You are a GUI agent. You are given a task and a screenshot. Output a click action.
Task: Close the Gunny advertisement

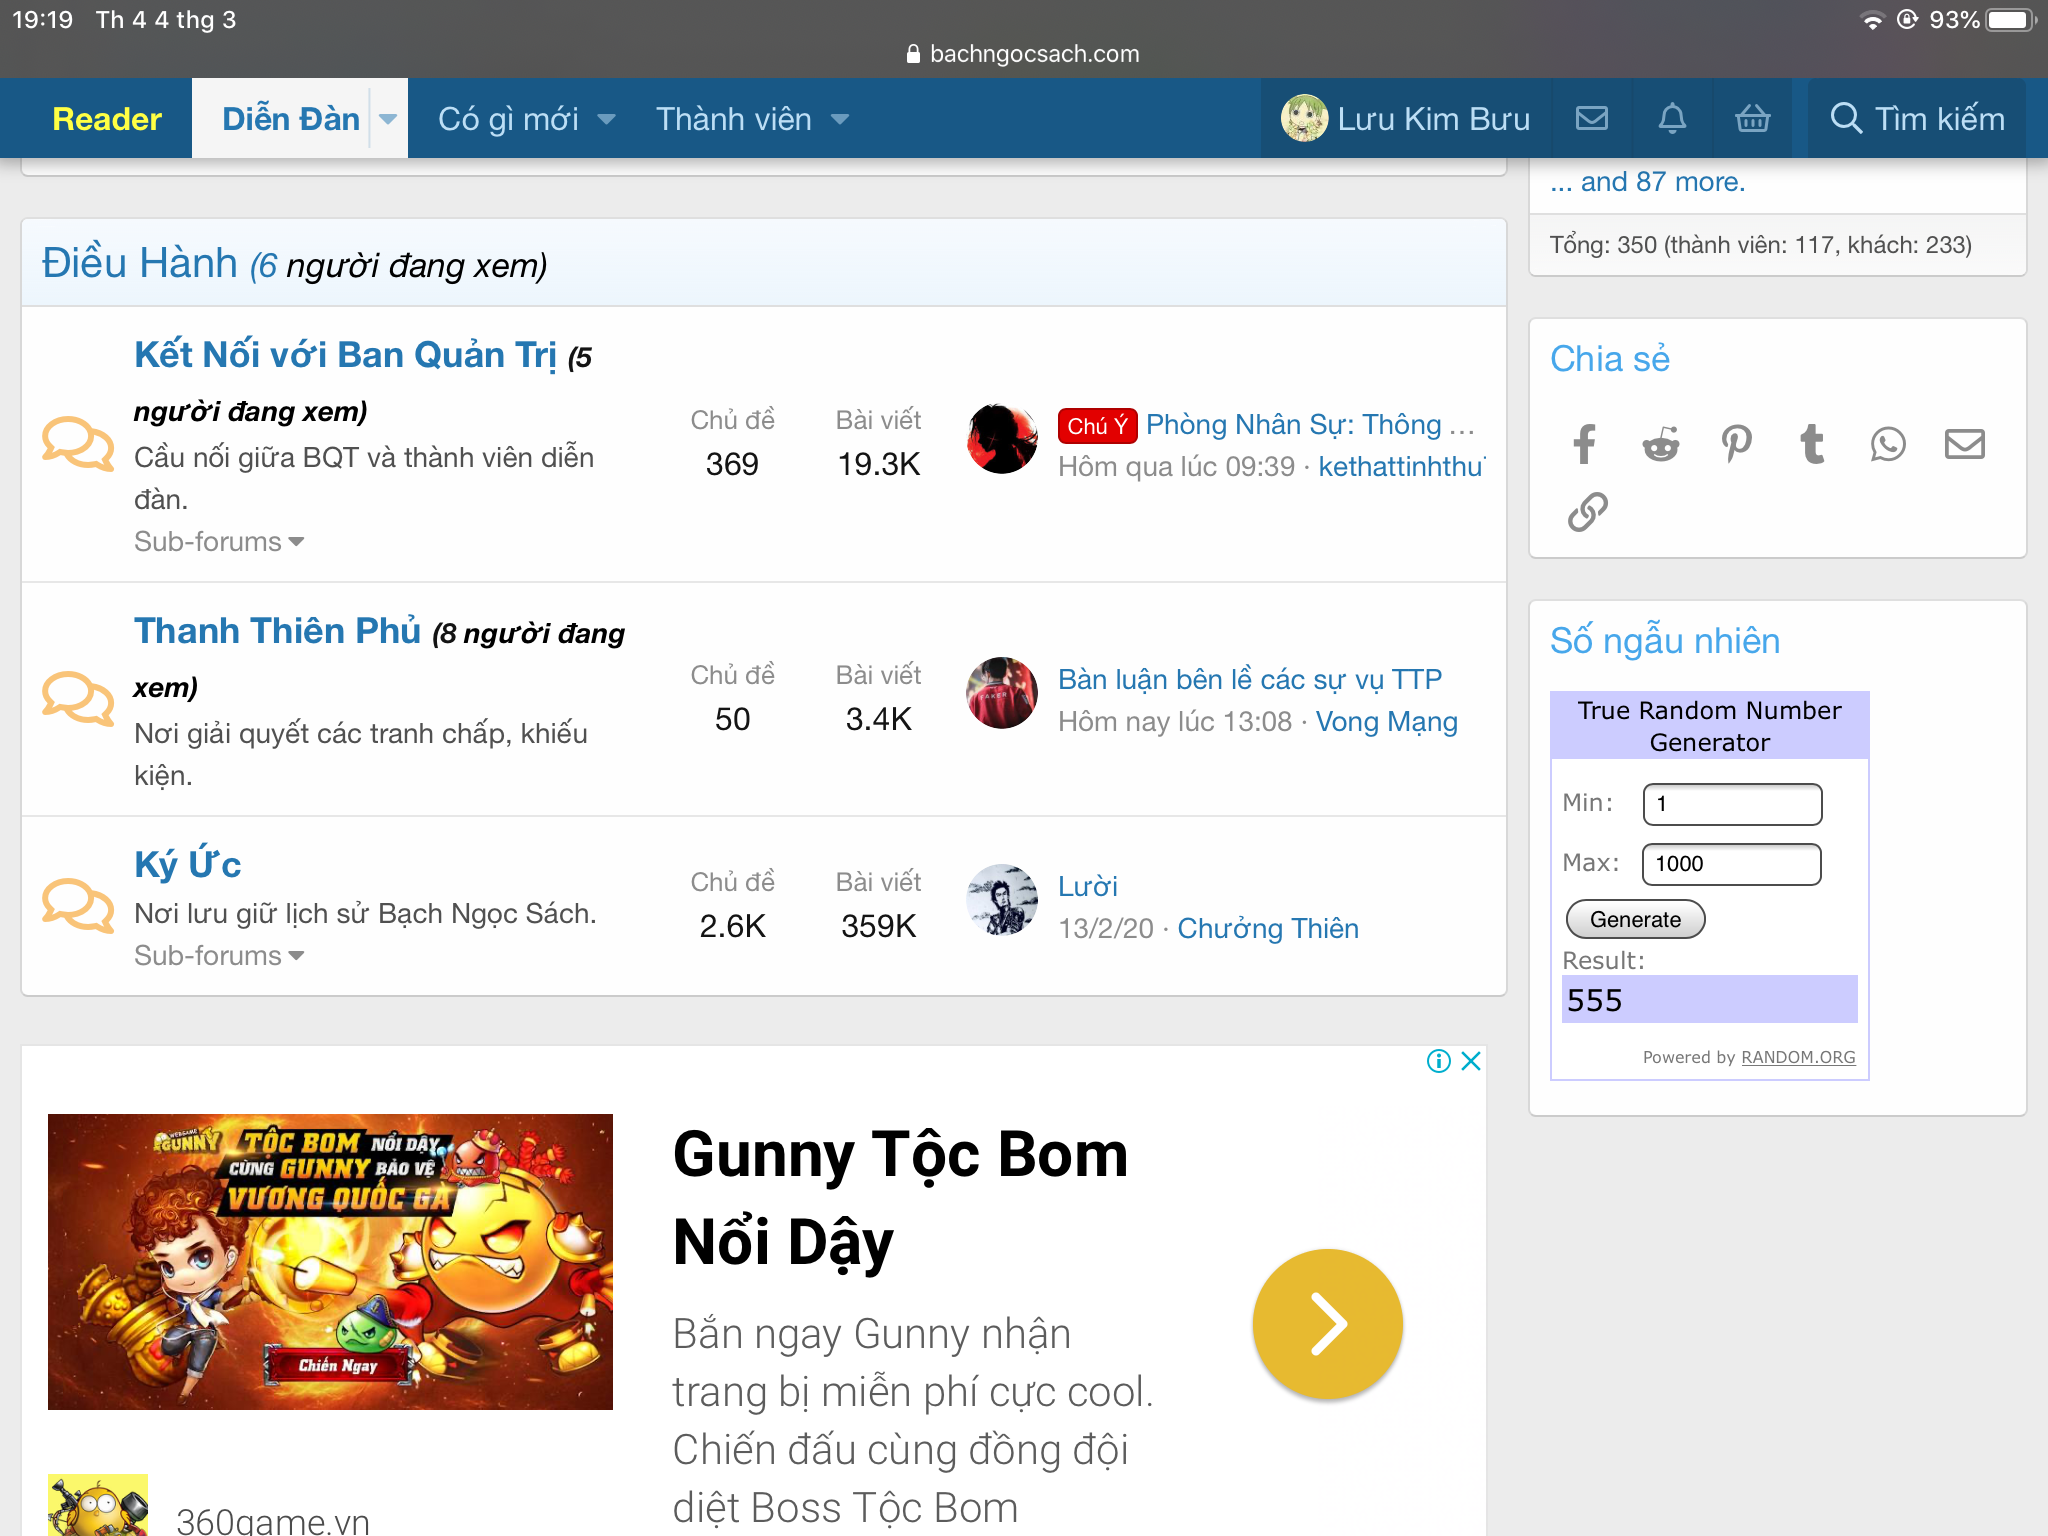pyautogui.click(x=1470, y=1061)
